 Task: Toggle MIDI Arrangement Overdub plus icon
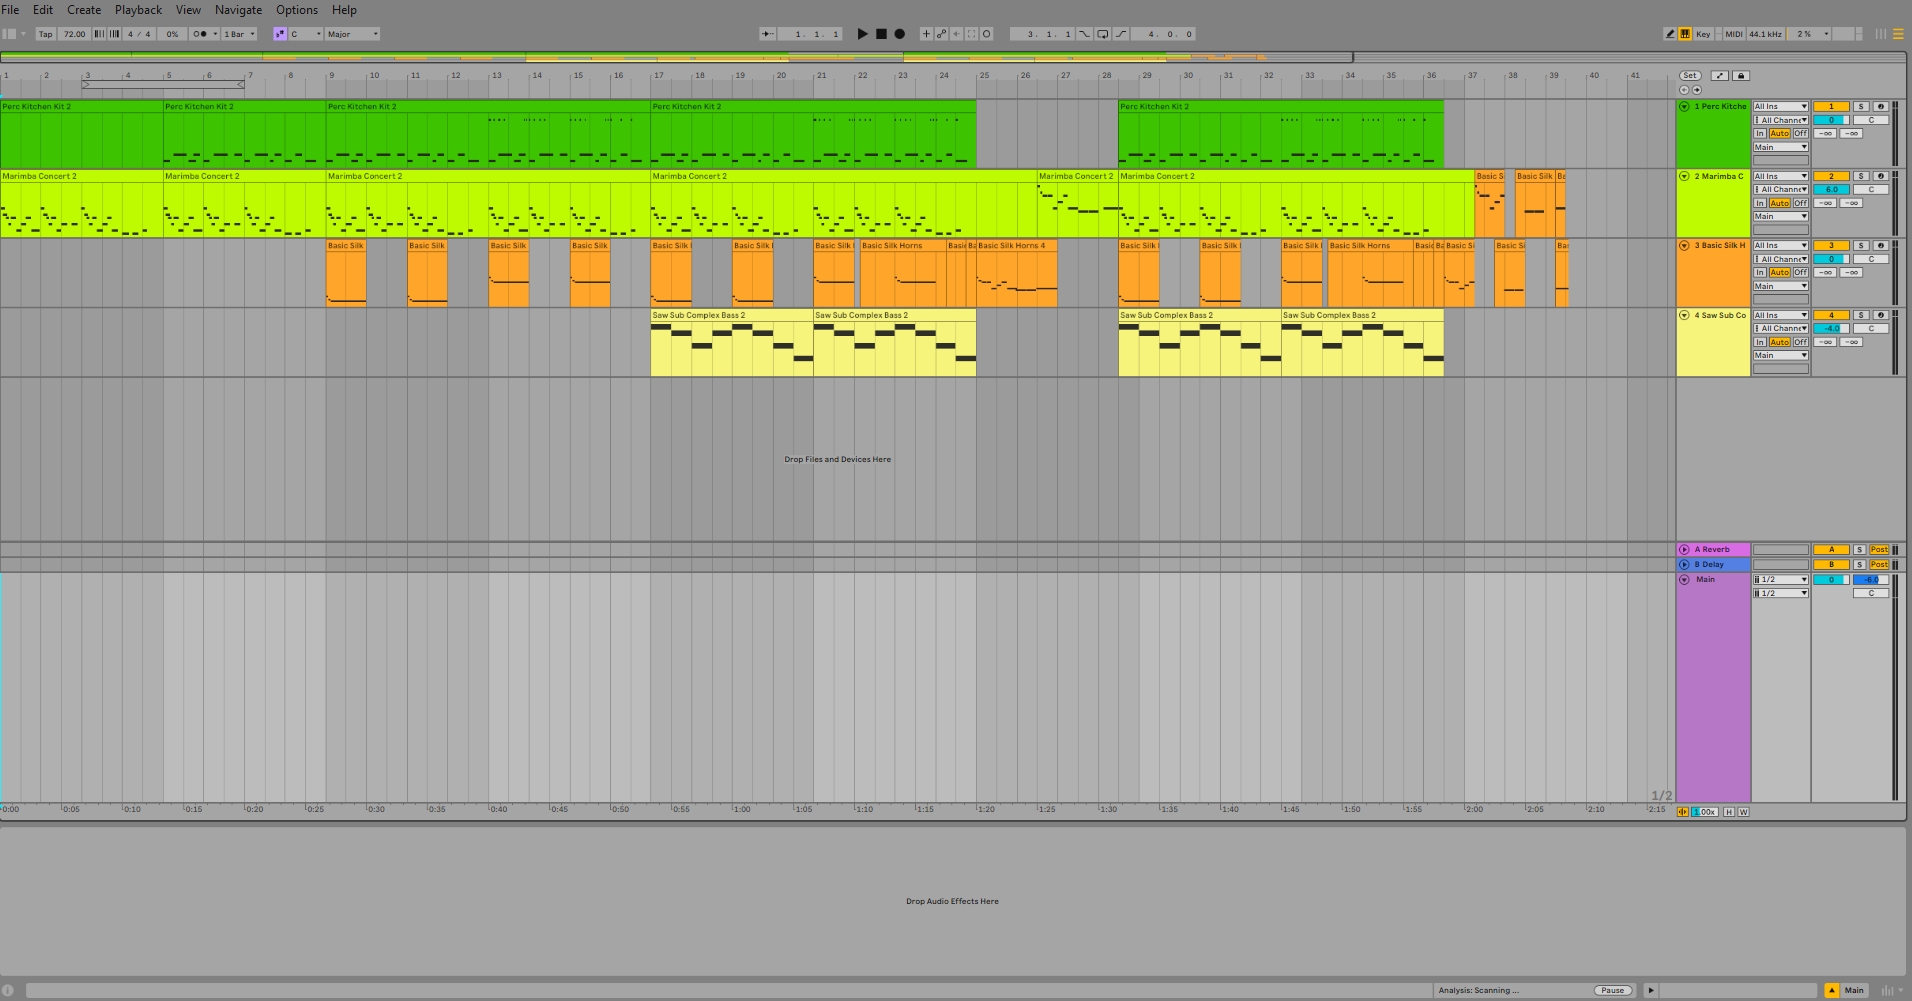926,34
